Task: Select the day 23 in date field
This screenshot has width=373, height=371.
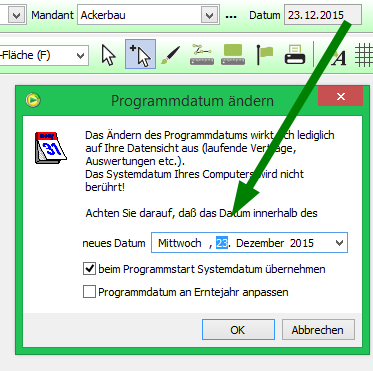Action: click(x=222, y=243)
